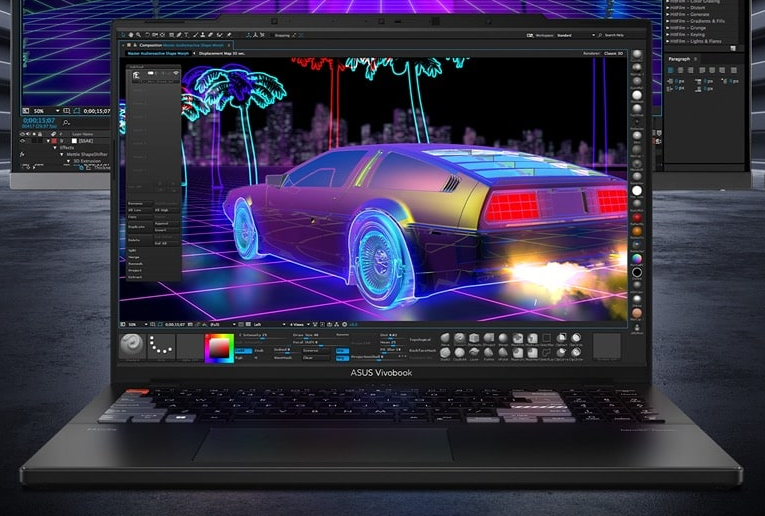The image size is (765, 516).
Task: Expand HitFilm - Grunge effects category
Action: pyautogui.click(x=667, y=28)
